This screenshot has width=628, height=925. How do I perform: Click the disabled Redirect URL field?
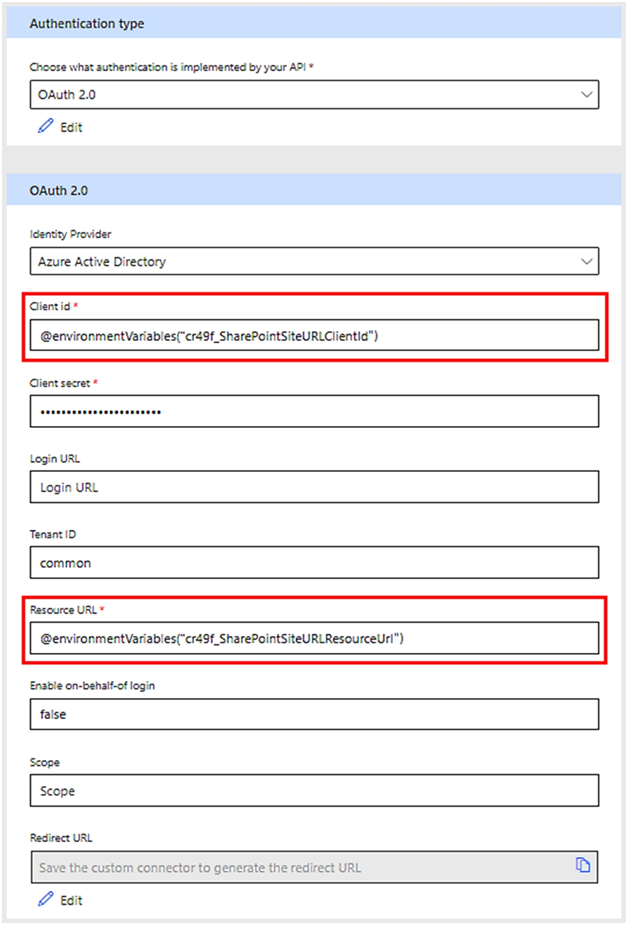click(300, 867)
